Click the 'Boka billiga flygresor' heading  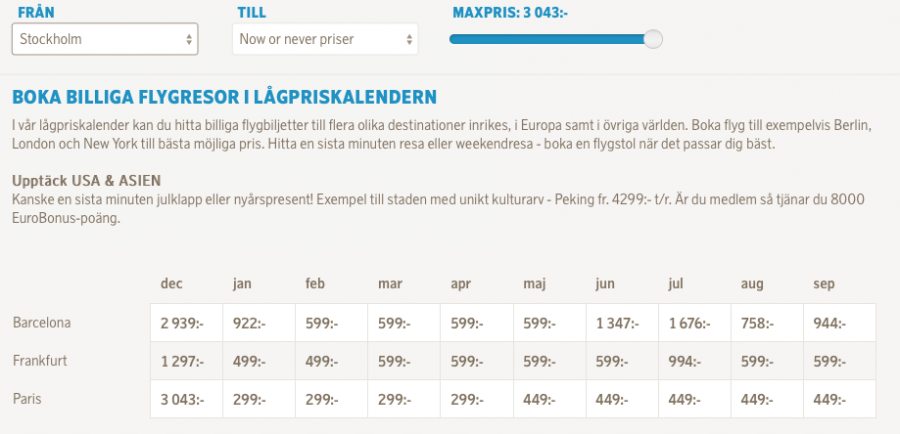point(224,97)
